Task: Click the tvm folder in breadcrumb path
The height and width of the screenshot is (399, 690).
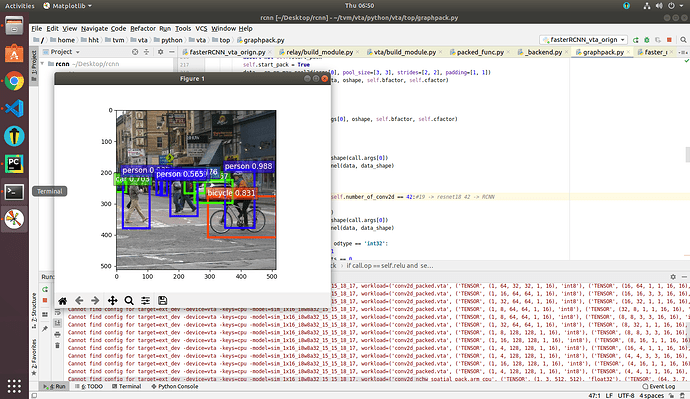Action: (115, 40)
